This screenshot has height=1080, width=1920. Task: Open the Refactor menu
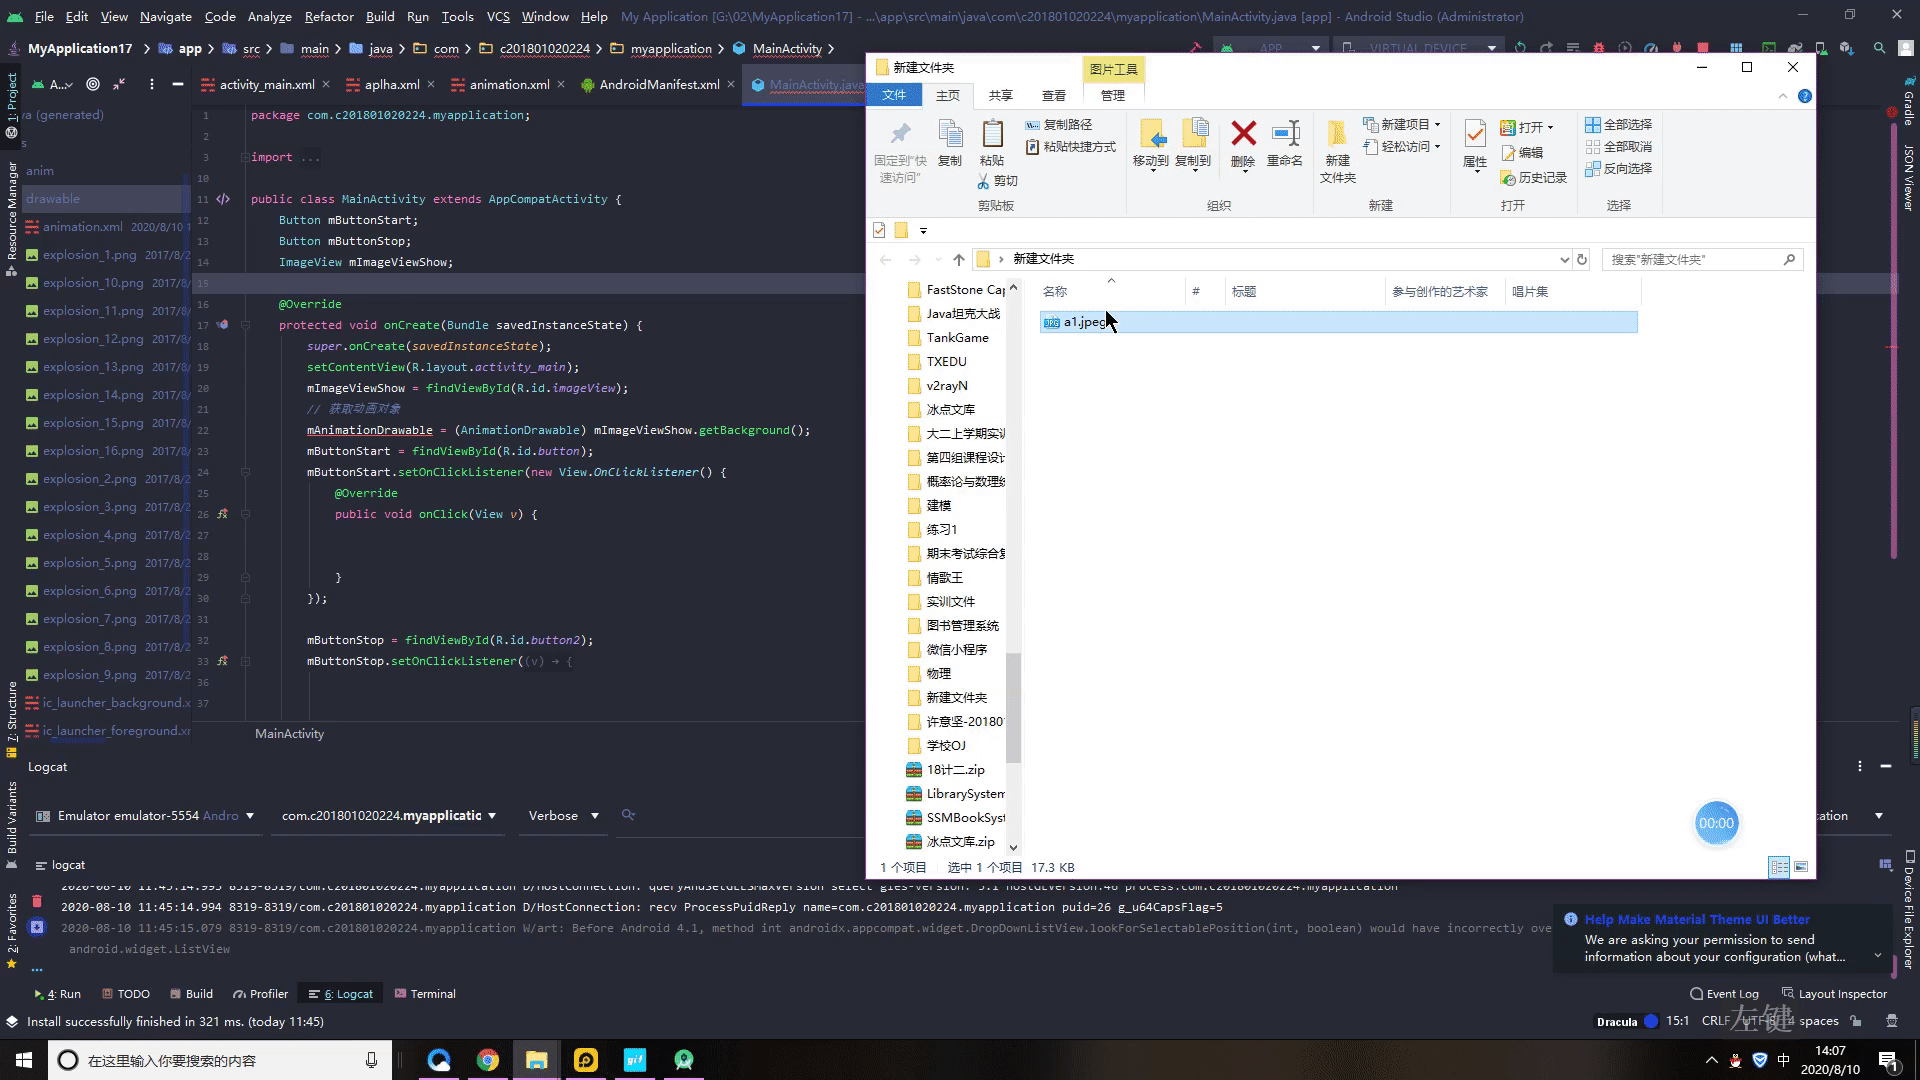329,16
